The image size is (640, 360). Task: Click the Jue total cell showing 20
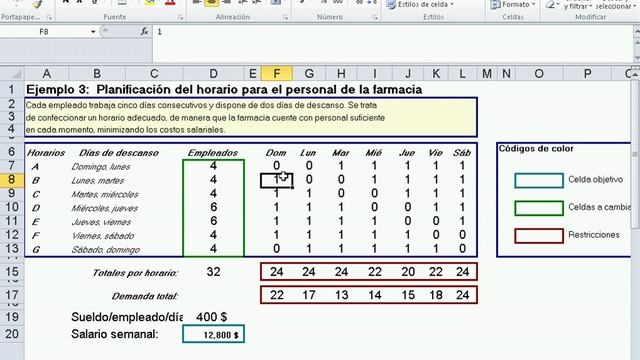coord(408,272)
